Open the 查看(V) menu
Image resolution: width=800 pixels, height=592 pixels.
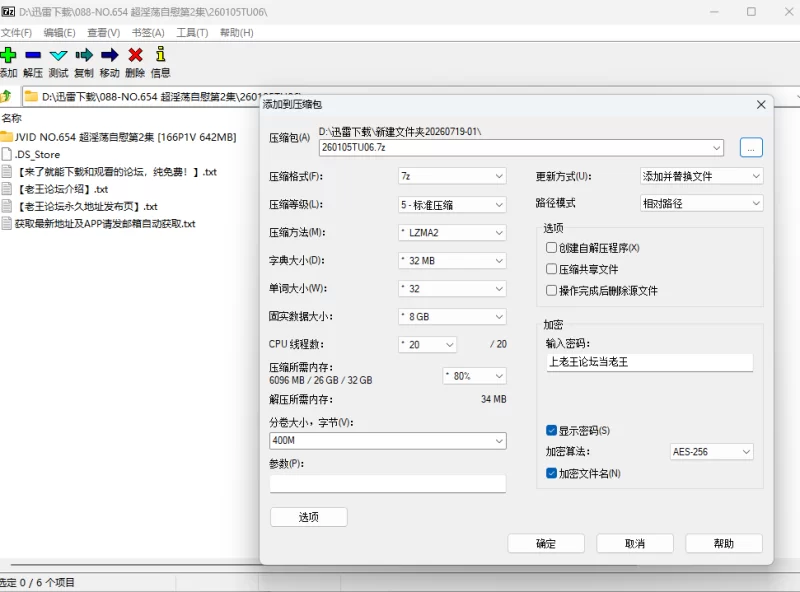coord(104,33)
